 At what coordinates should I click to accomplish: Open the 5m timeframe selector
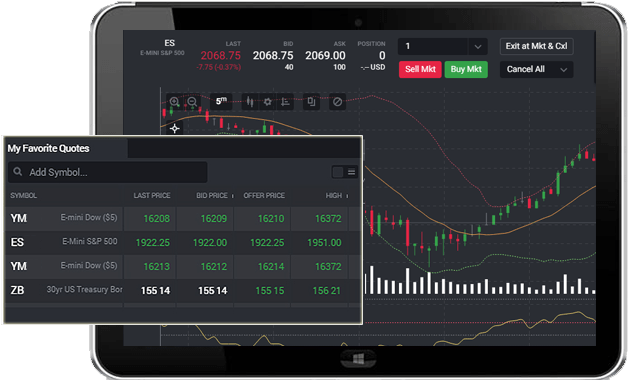(x=221, y=101)
